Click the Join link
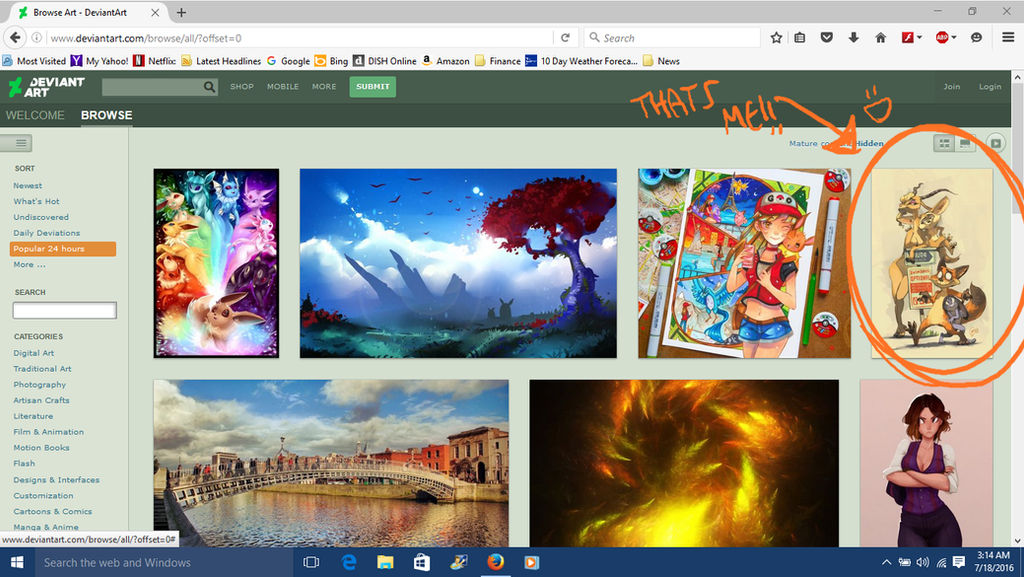 point(952,86)
